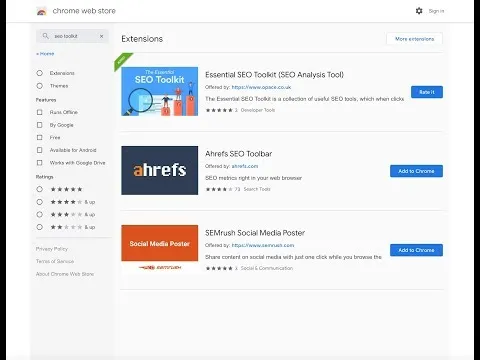Image resolution: width=480 pixels, height=360 pixels.
Task: Select the Extensions radio button
Action: [x=40, y=73]
